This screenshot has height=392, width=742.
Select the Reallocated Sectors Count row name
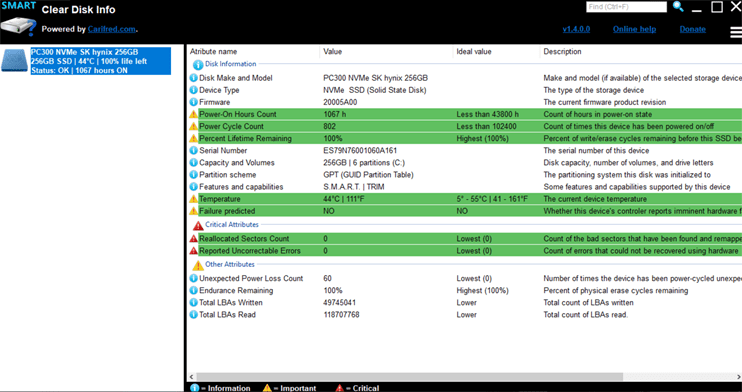click(x=244, y=239)
